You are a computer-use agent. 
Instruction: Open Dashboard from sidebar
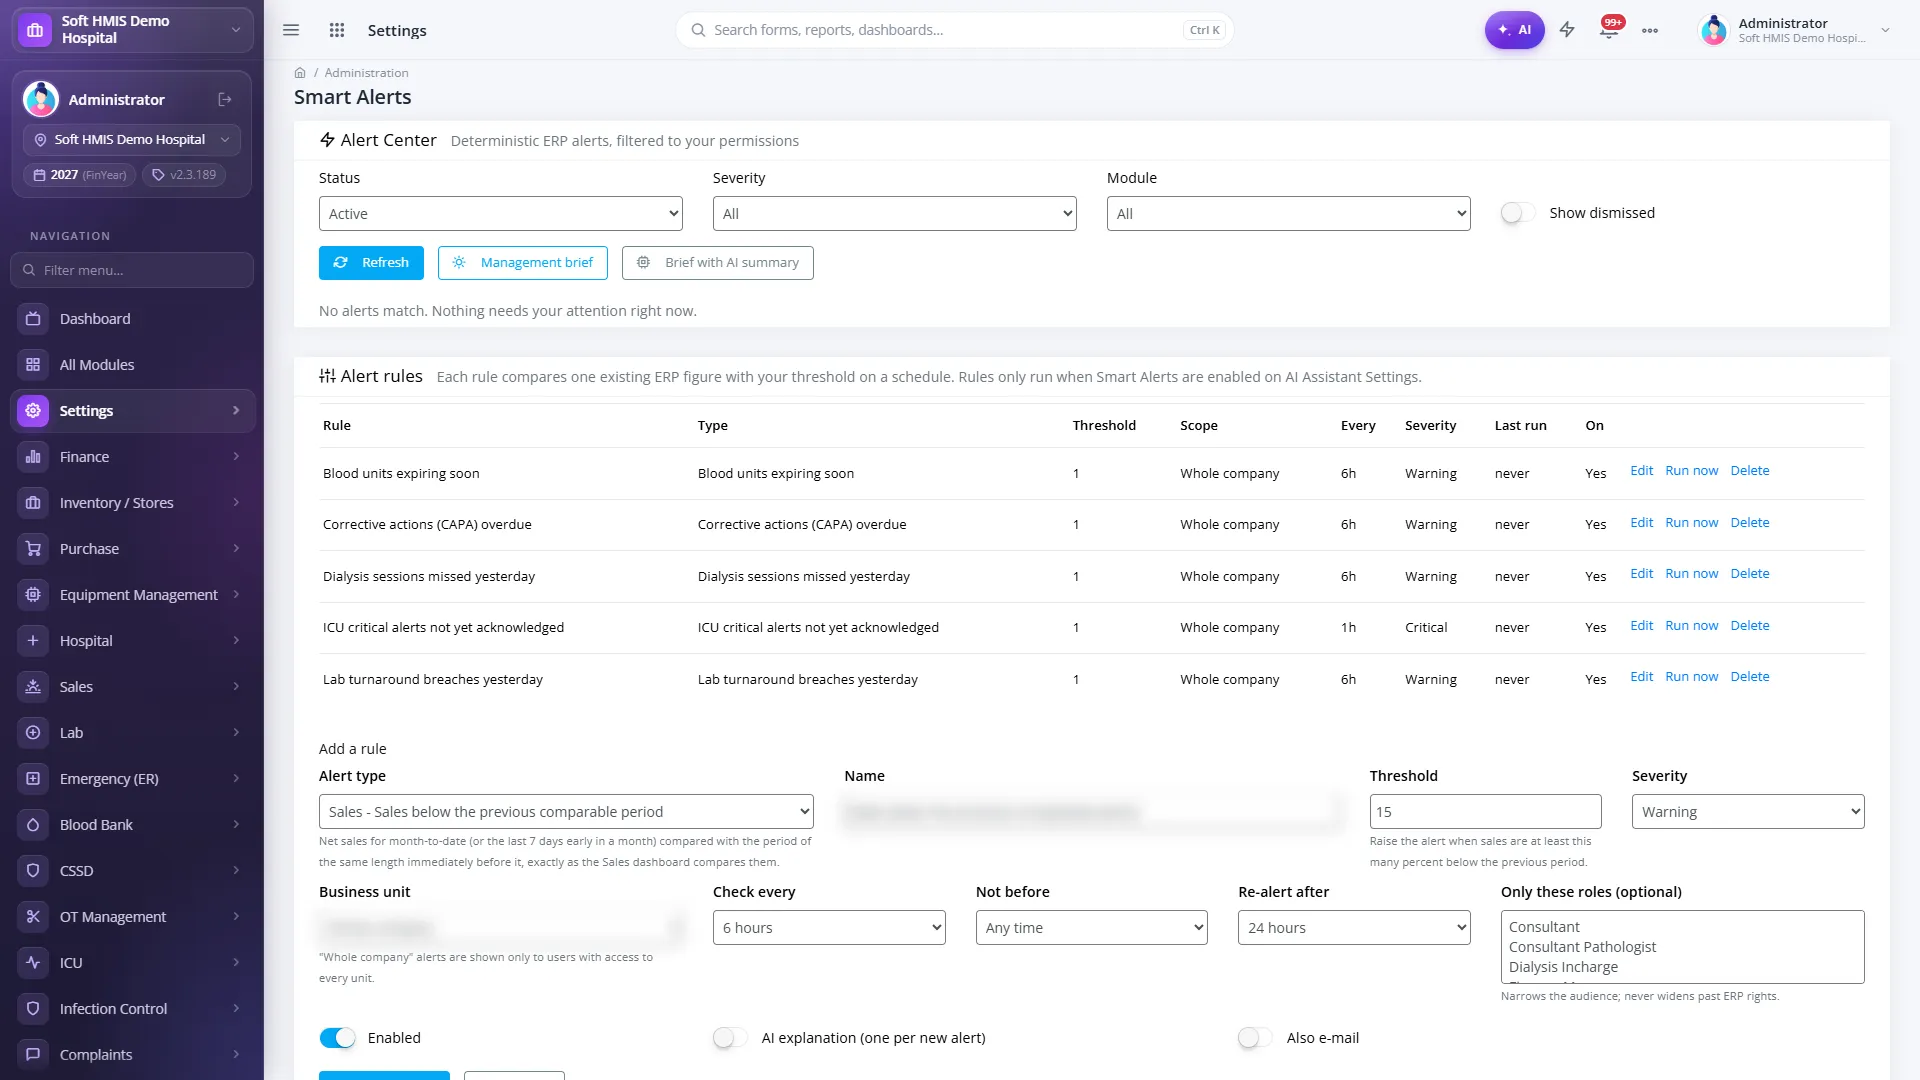(x=132, y=319)
